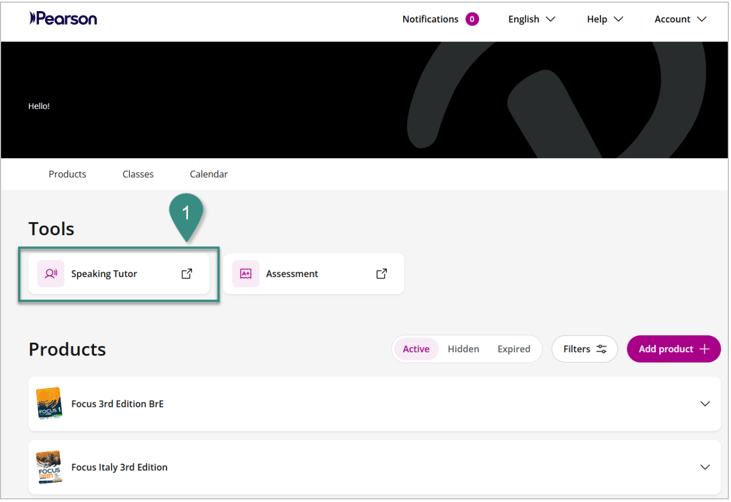Click the Add product button
This screenshot has height=502, width=731.
[x=674, y=349]
